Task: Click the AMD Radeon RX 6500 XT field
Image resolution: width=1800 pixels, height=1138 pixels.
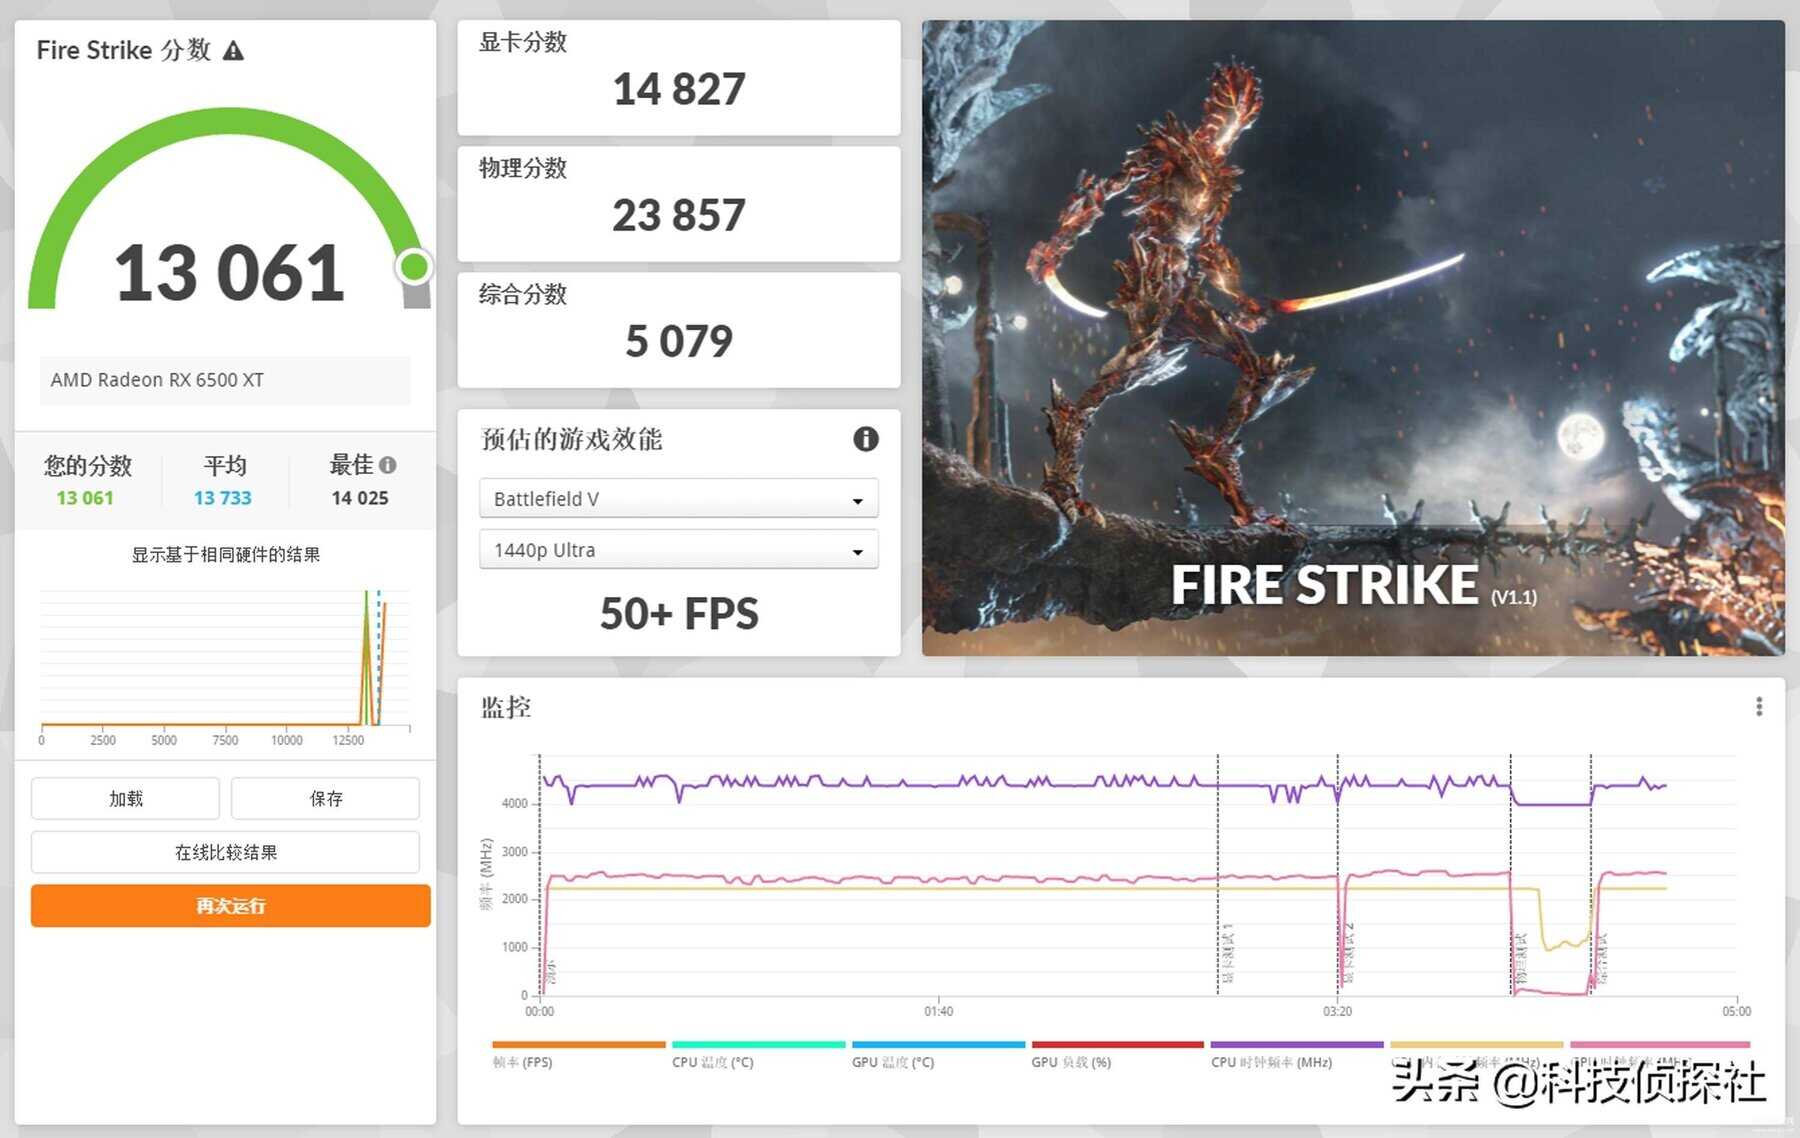Action: coord(225,380)
